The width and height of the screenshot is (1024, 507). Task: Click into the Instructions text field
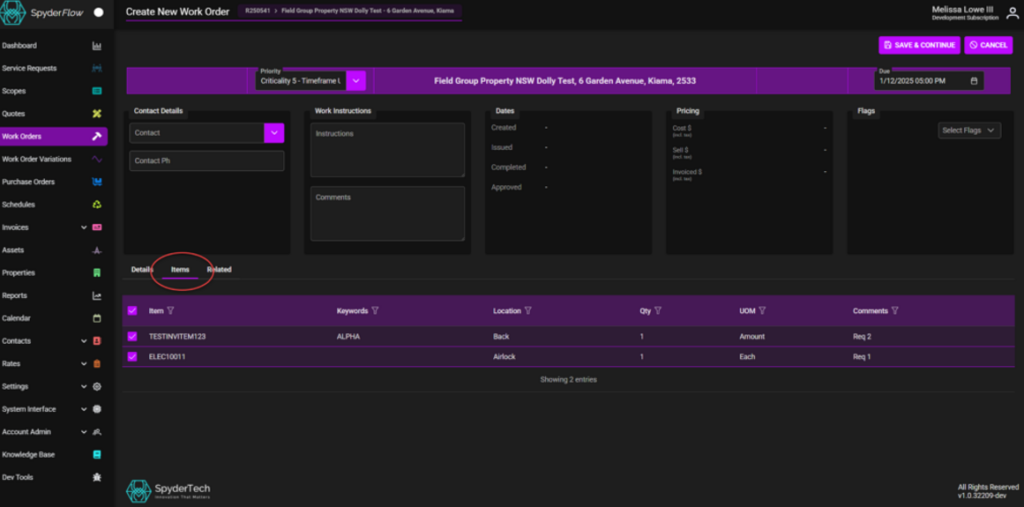387,150
